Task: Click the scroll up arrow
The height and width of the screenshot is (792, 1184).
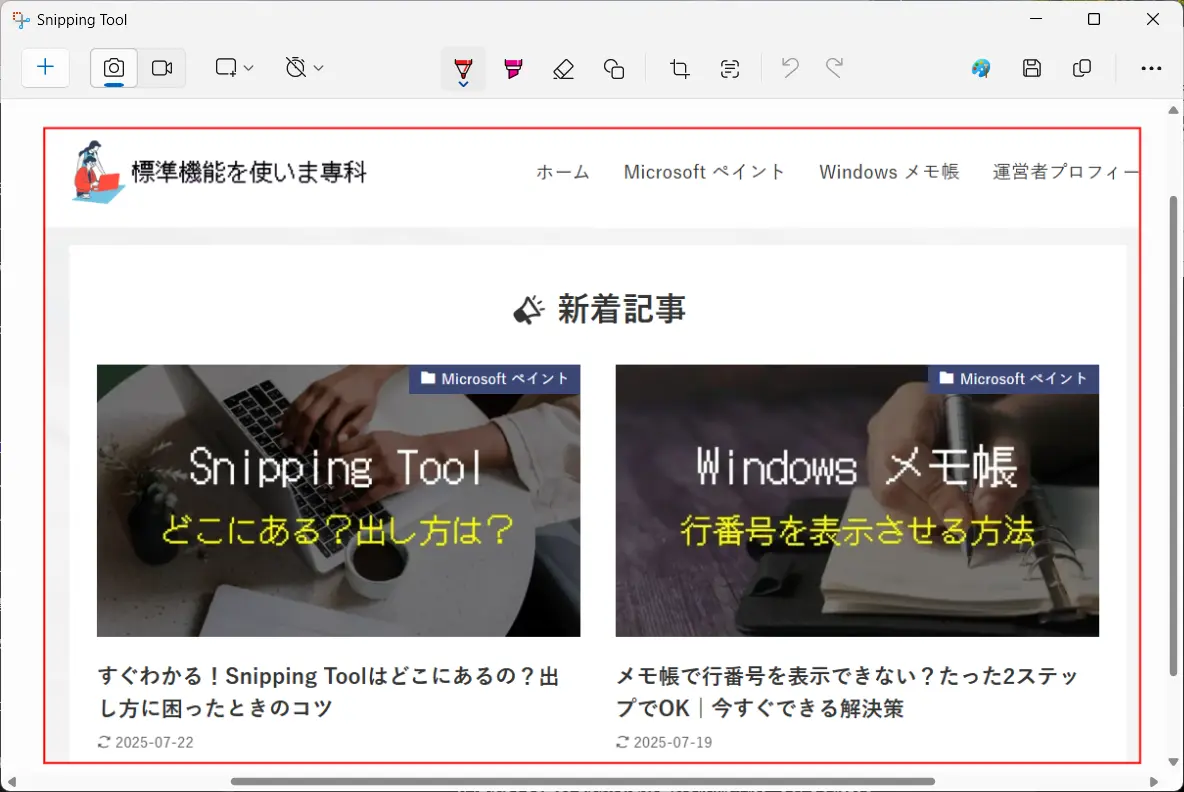Action: pos(1173,110)
